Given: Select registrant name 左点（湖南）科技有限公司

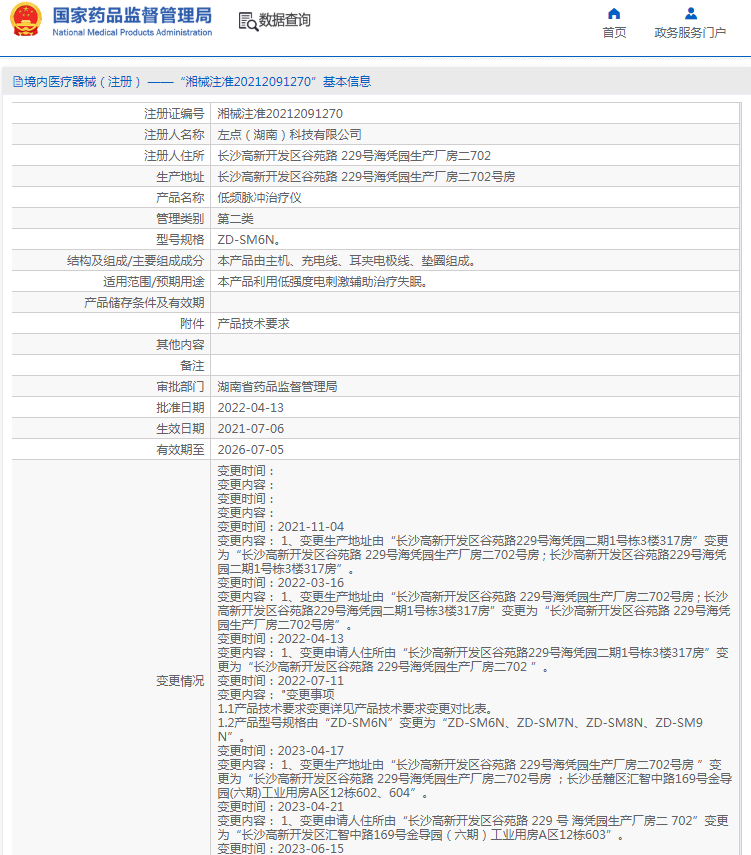Looking at the screenshot, I should (x=289, y=135).
